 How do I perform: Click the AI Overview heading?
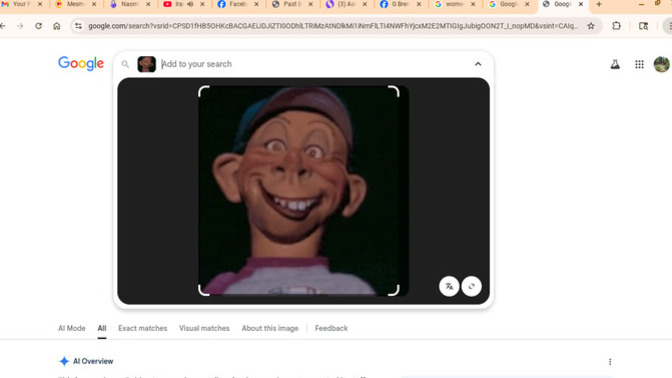(93, 361)
